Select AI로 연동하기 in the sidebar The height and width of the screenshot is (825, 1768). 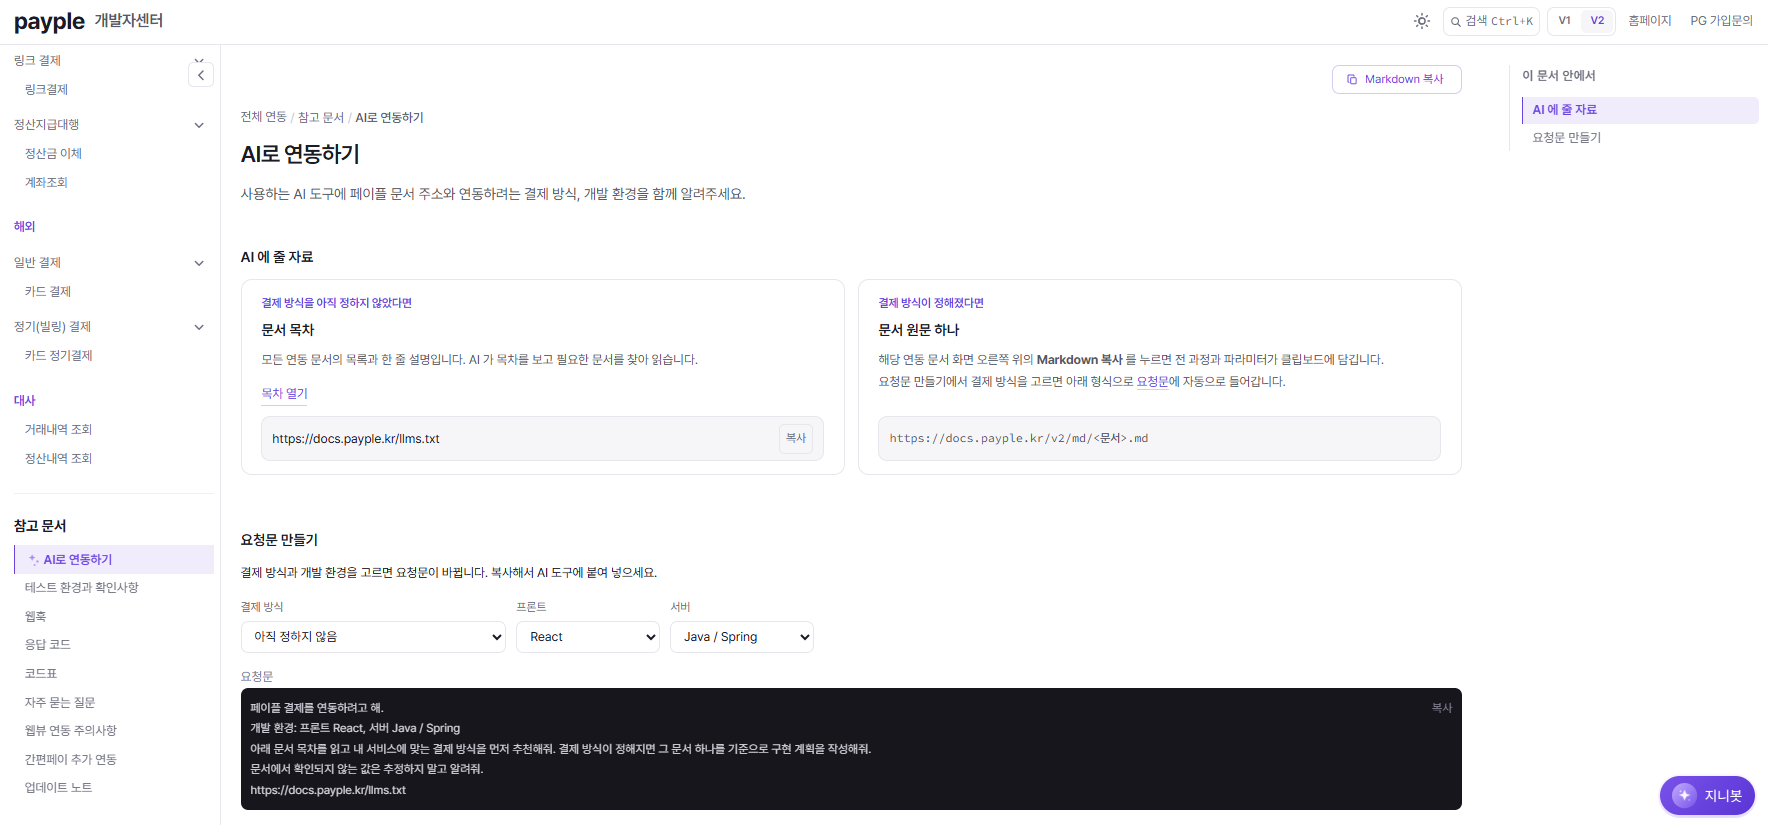tap(114, 560)
